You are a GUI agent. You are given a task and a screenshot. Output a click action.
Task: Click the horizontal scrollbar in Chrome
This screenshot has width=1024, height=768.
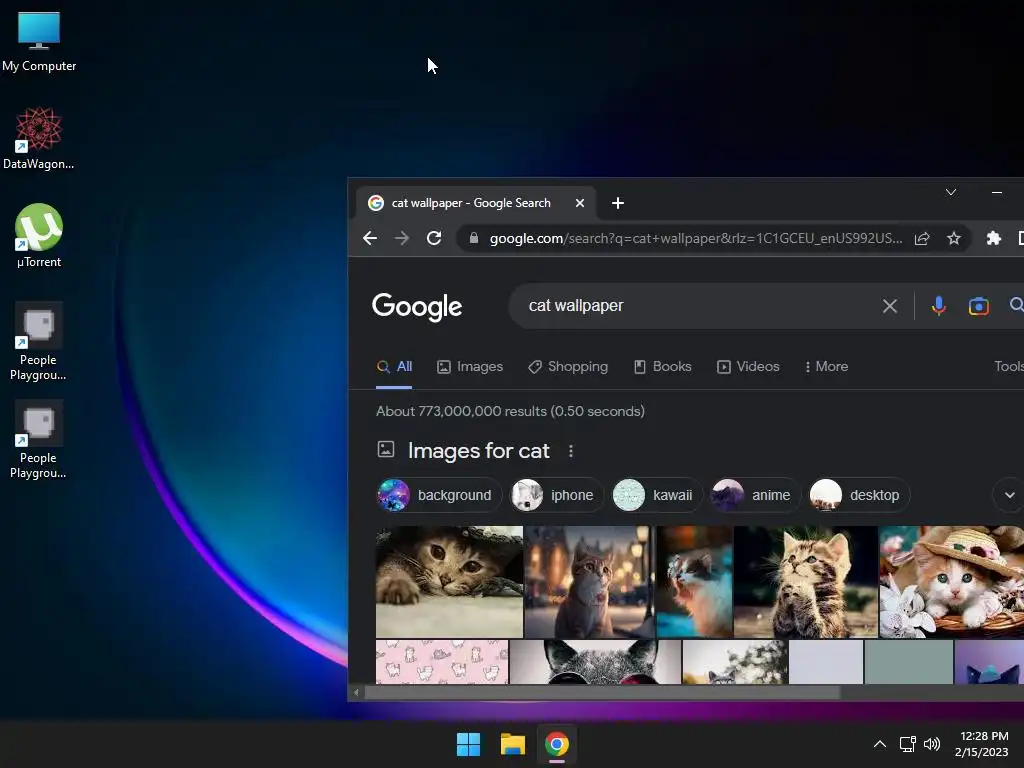602,693
